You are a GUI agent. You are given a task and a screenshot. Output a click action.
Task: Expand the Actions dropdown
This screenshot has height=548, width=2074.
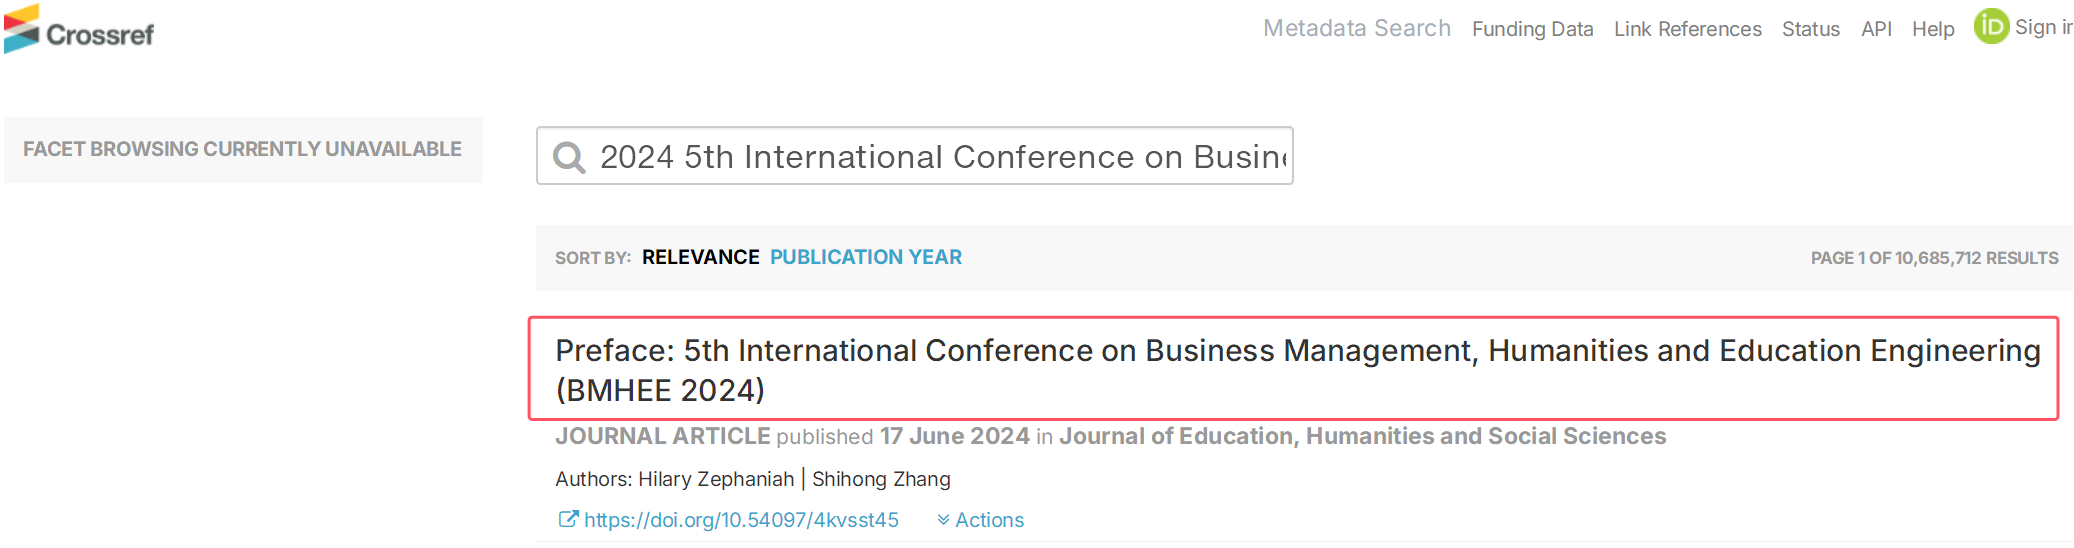tap(981, 520)
